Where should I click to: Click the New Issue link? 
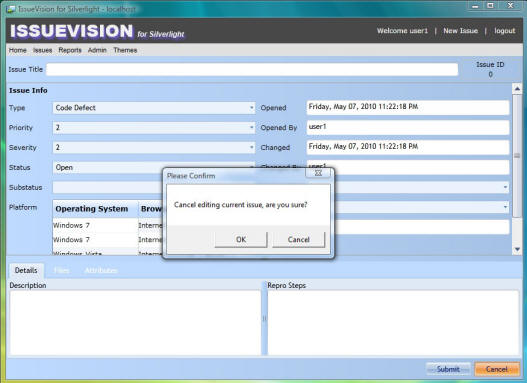point(460,31)
